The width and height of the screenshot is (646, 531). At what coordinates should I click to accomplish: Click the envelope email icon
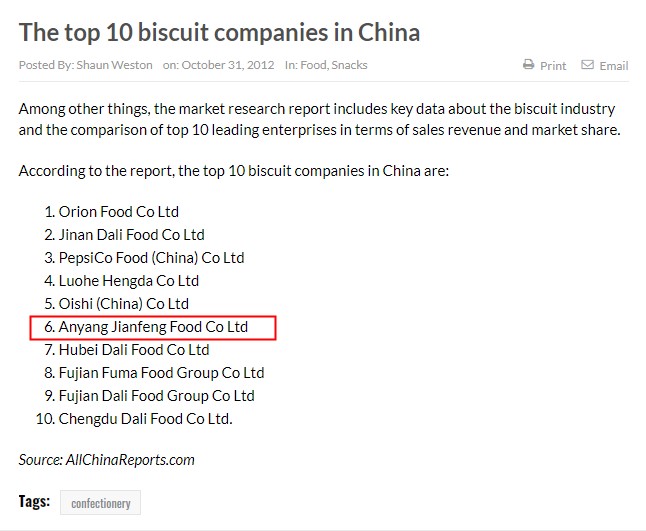587,65
